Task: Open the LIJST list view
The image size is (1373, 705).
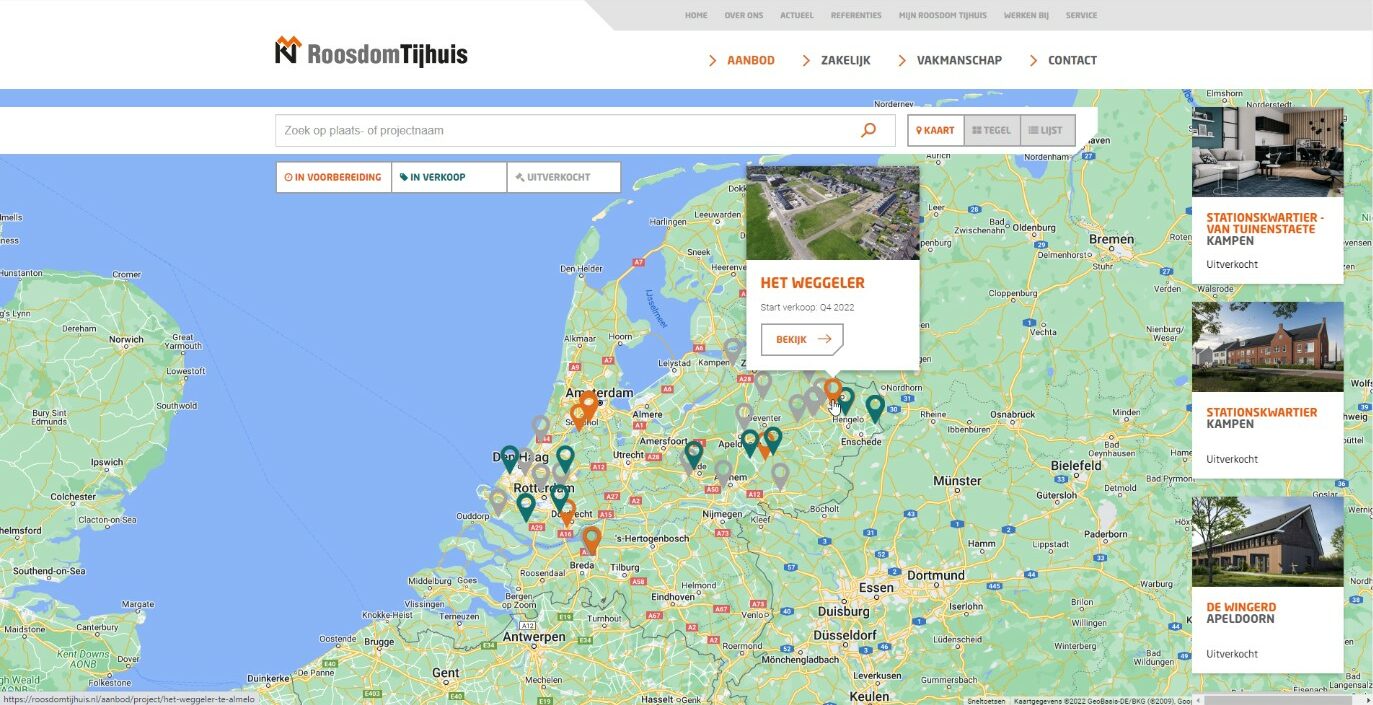Action: [1047, 129]
